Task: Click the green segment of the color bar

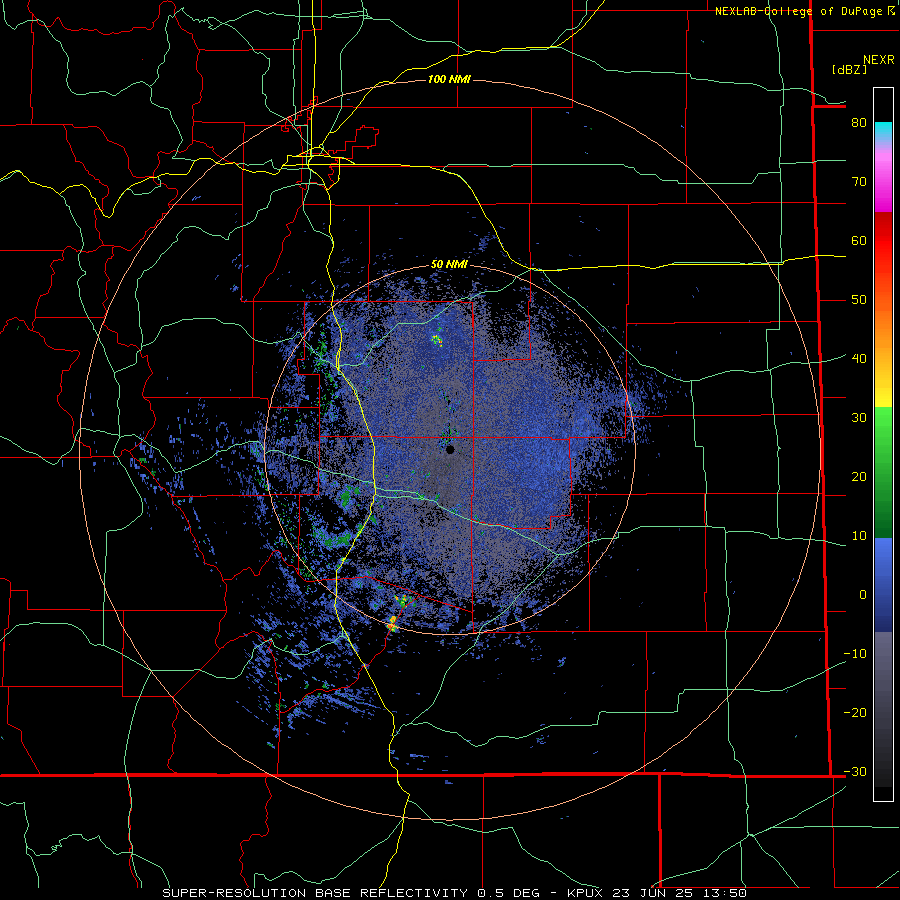Action: tap(883, 472)
